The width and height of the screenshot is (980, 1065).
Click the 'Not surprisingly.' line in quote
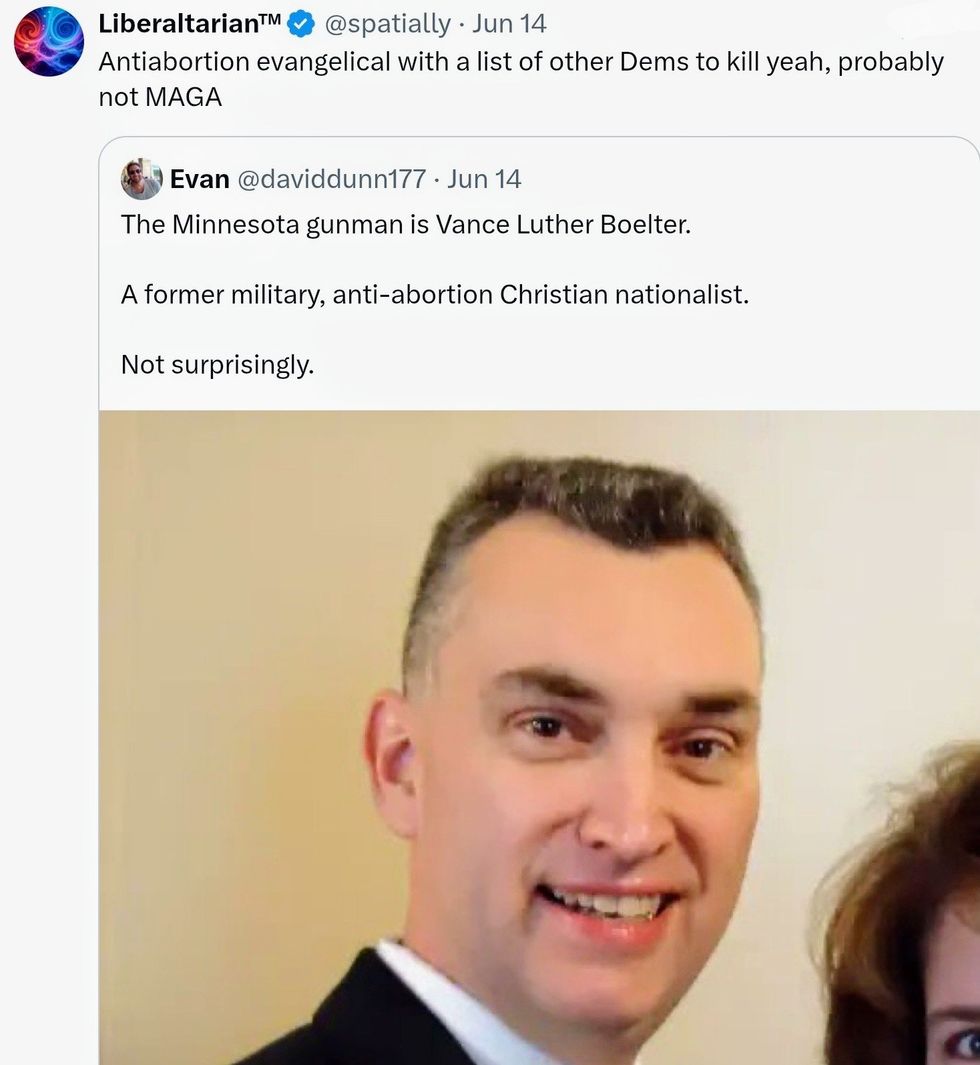tap(217, 365)
